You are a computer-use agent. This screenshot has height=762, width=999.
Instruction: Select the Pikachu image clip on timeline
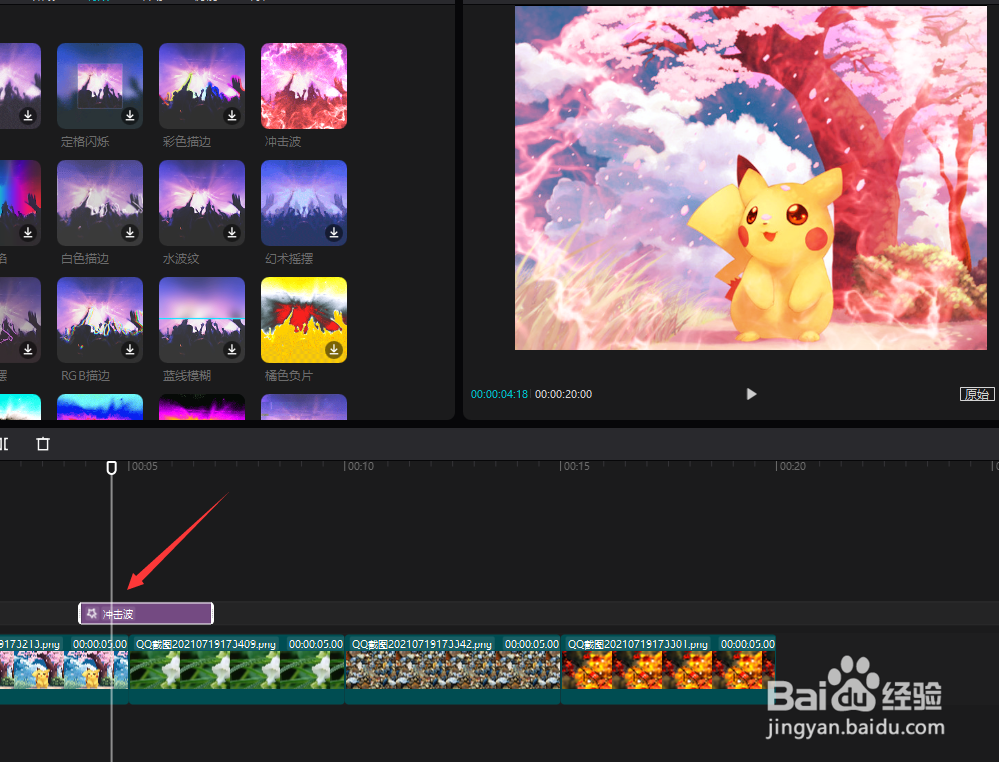(64, 669)
